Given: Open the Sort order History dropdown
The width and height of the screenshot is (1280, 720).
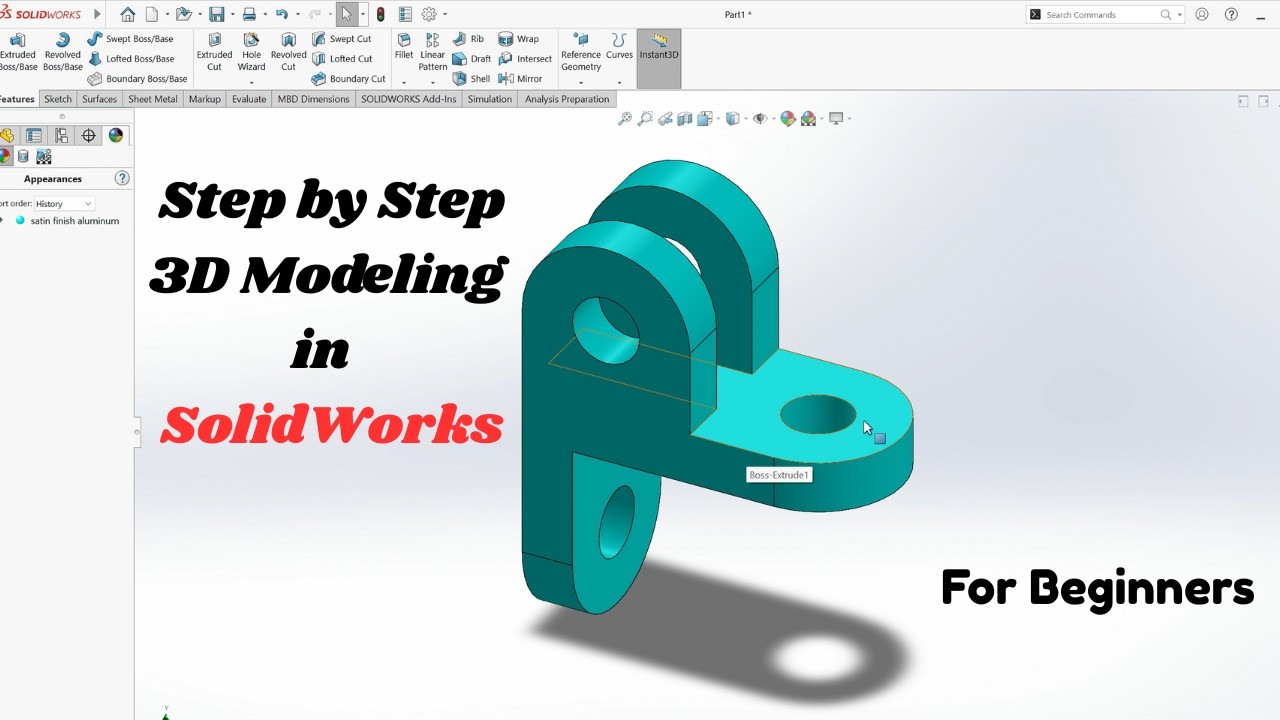Looking at the screenshot, I should (64, 204).
